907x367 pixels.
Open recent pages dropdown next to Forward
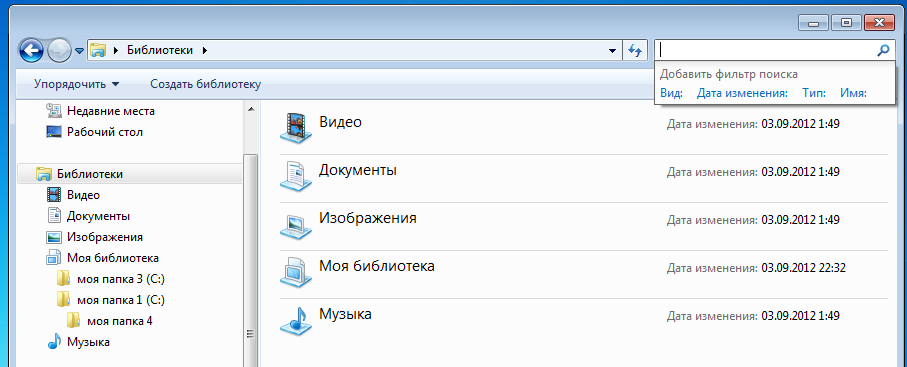pos(80,52)
